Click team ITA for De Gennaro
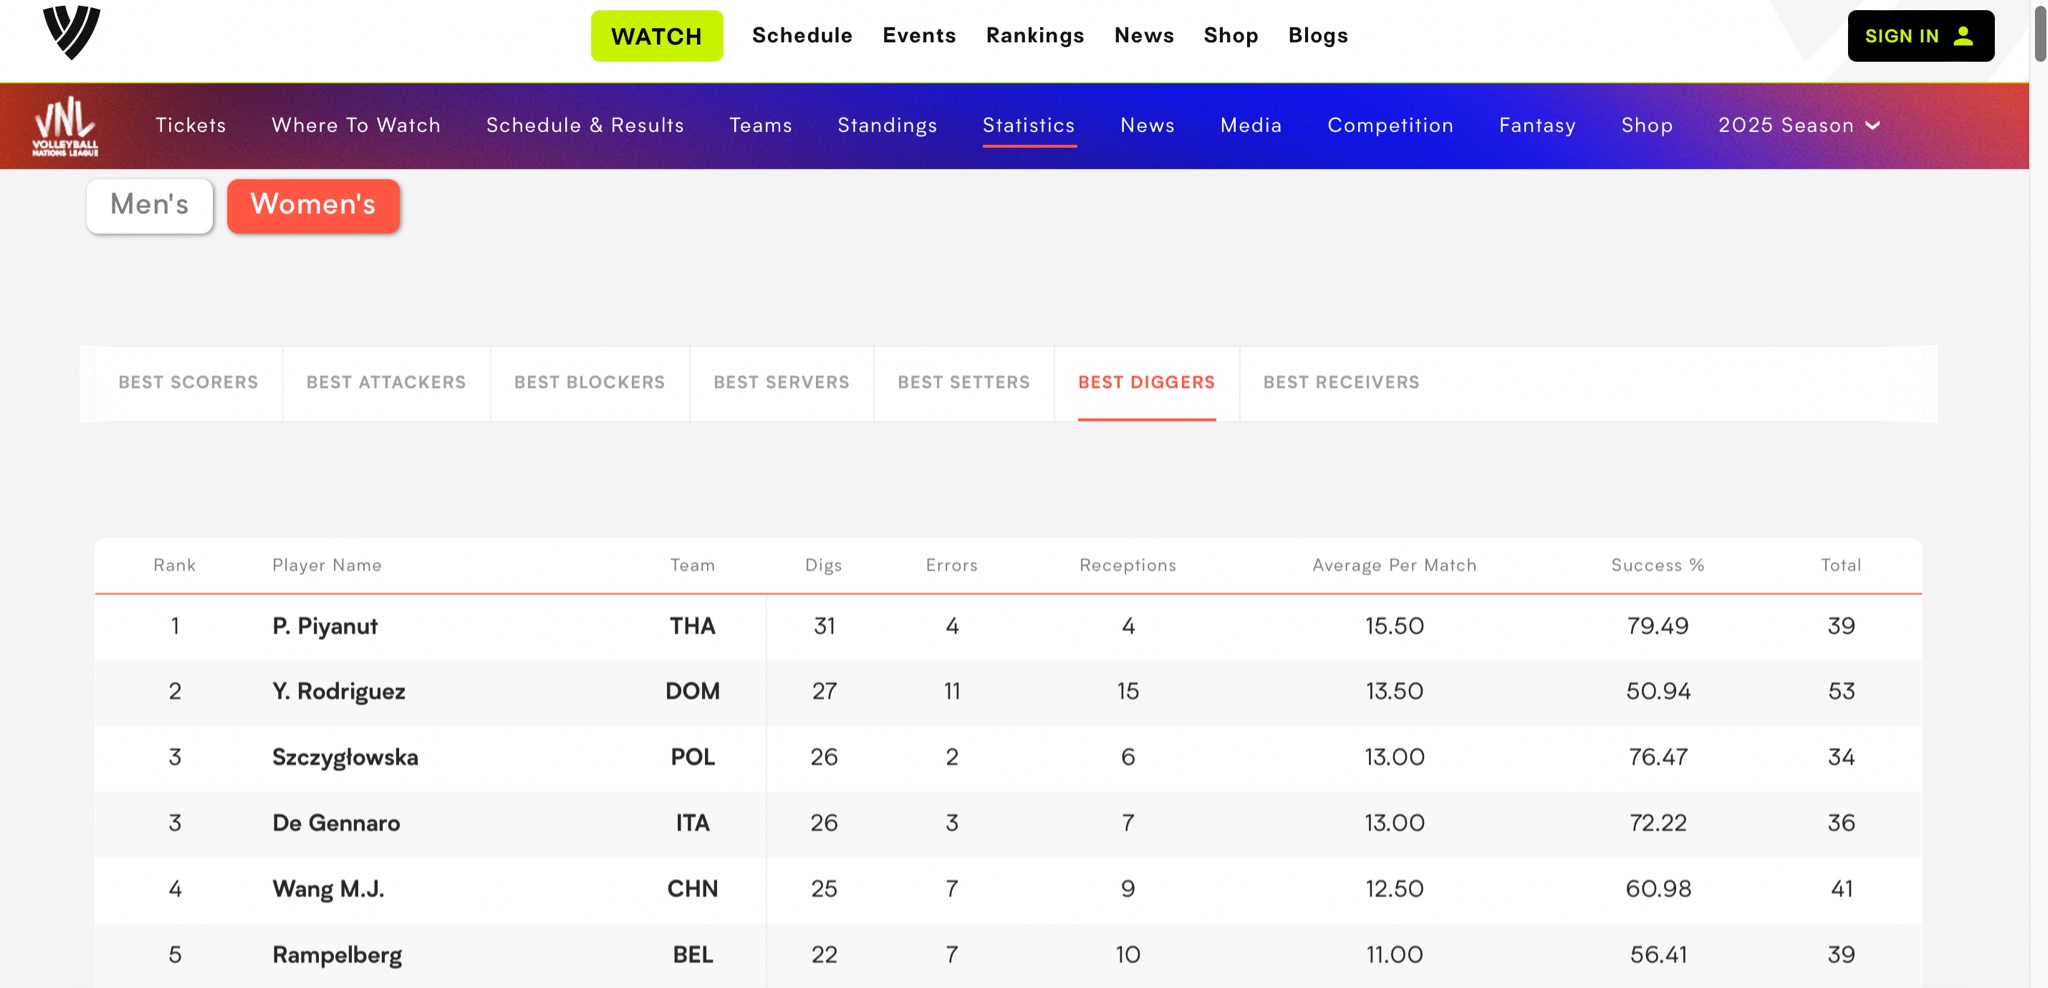The height and width of the screenshot is (988, 2048). click(692, 823)
